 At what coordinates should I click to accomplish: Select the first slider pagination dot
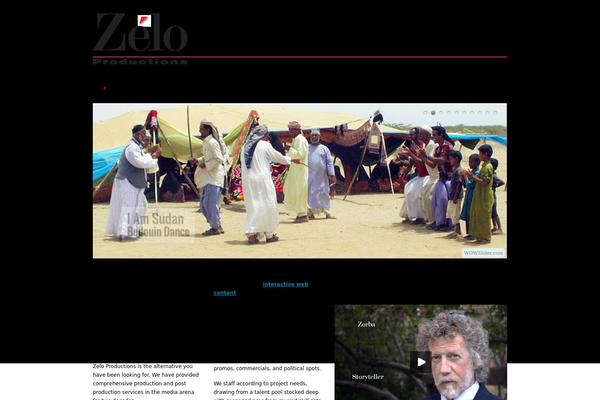pyautogui.click(x=426, y=113)
